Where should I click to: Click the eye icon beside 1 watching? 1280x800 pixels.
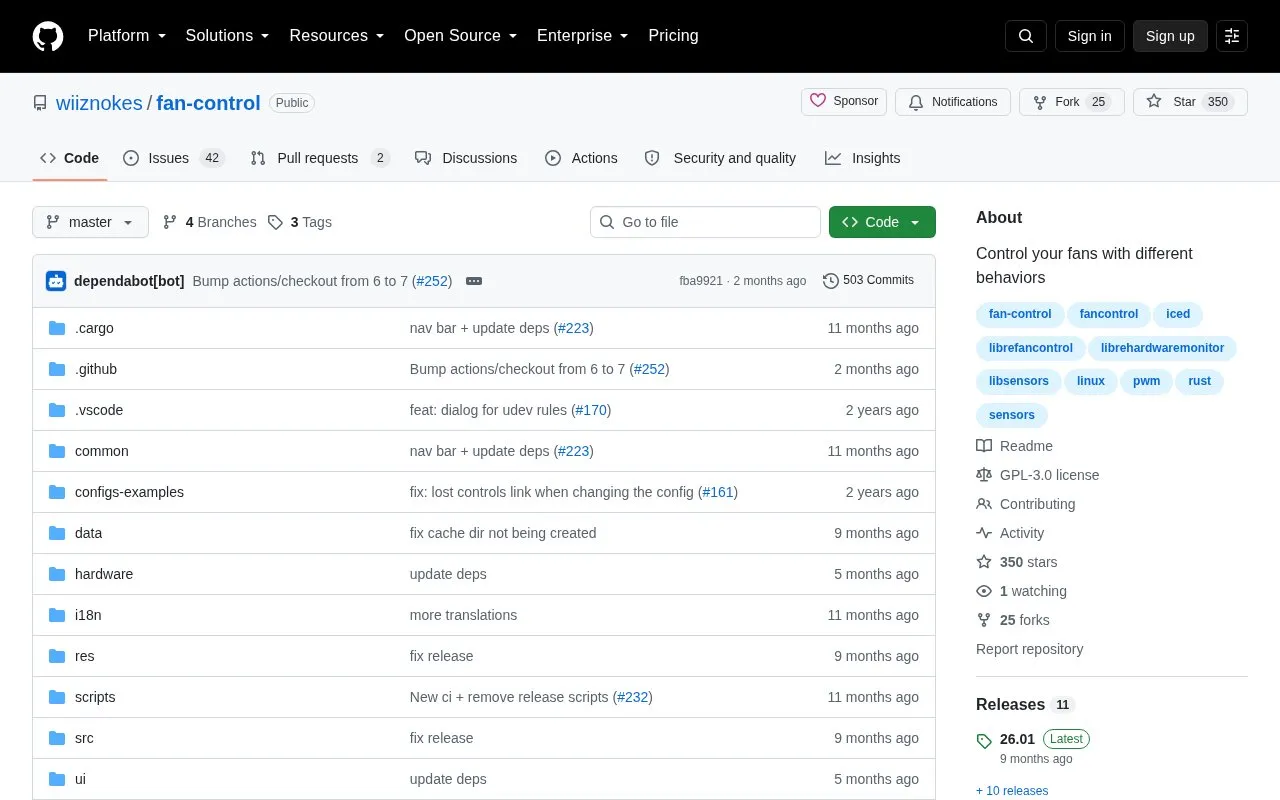pyautogui.click(x=984, y=591)
